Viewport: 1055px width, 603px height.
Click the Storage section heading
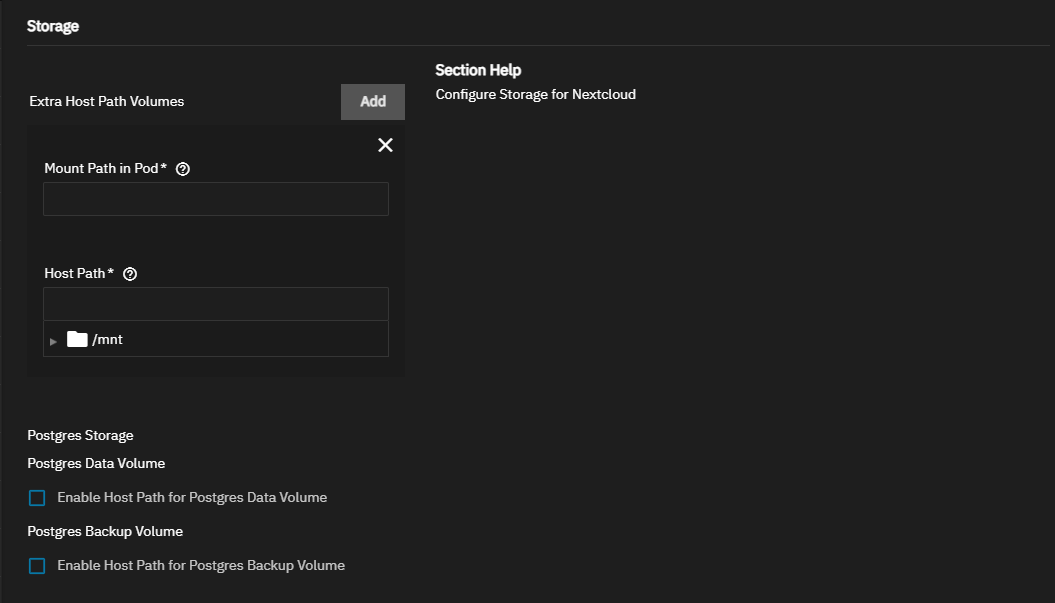[53, 27]
